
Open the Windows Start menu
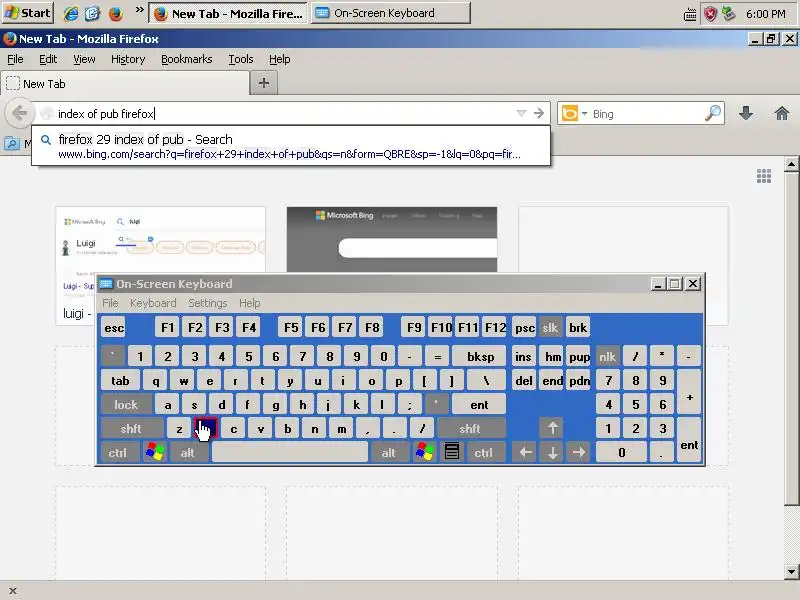pyautogui.click(x=28, y=13)
